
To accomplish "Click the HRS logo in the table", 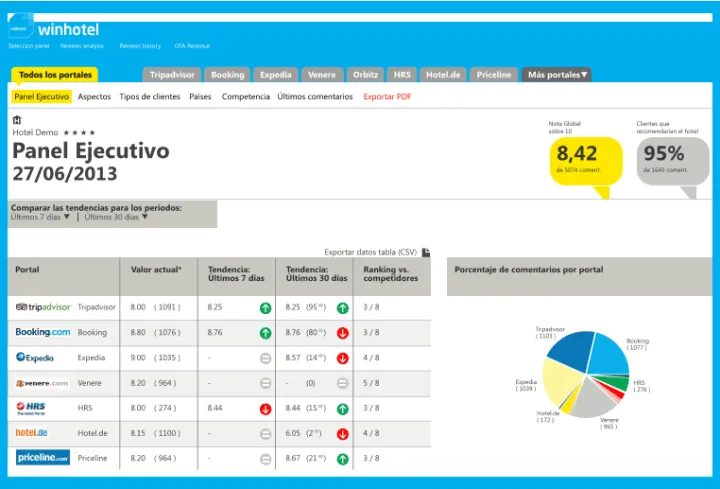I will click(x=28, y=408).
